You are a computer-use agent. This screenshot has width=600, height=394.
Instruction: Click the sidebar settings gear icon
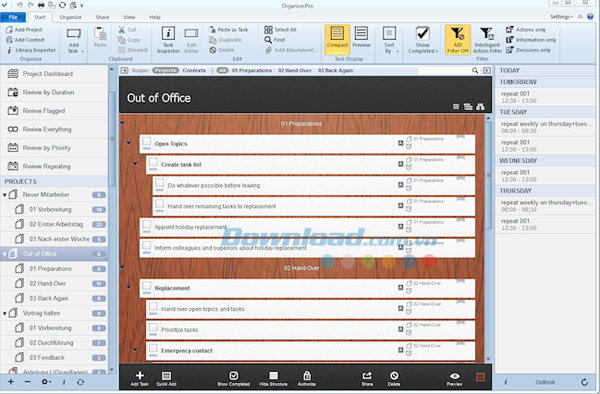46,382
